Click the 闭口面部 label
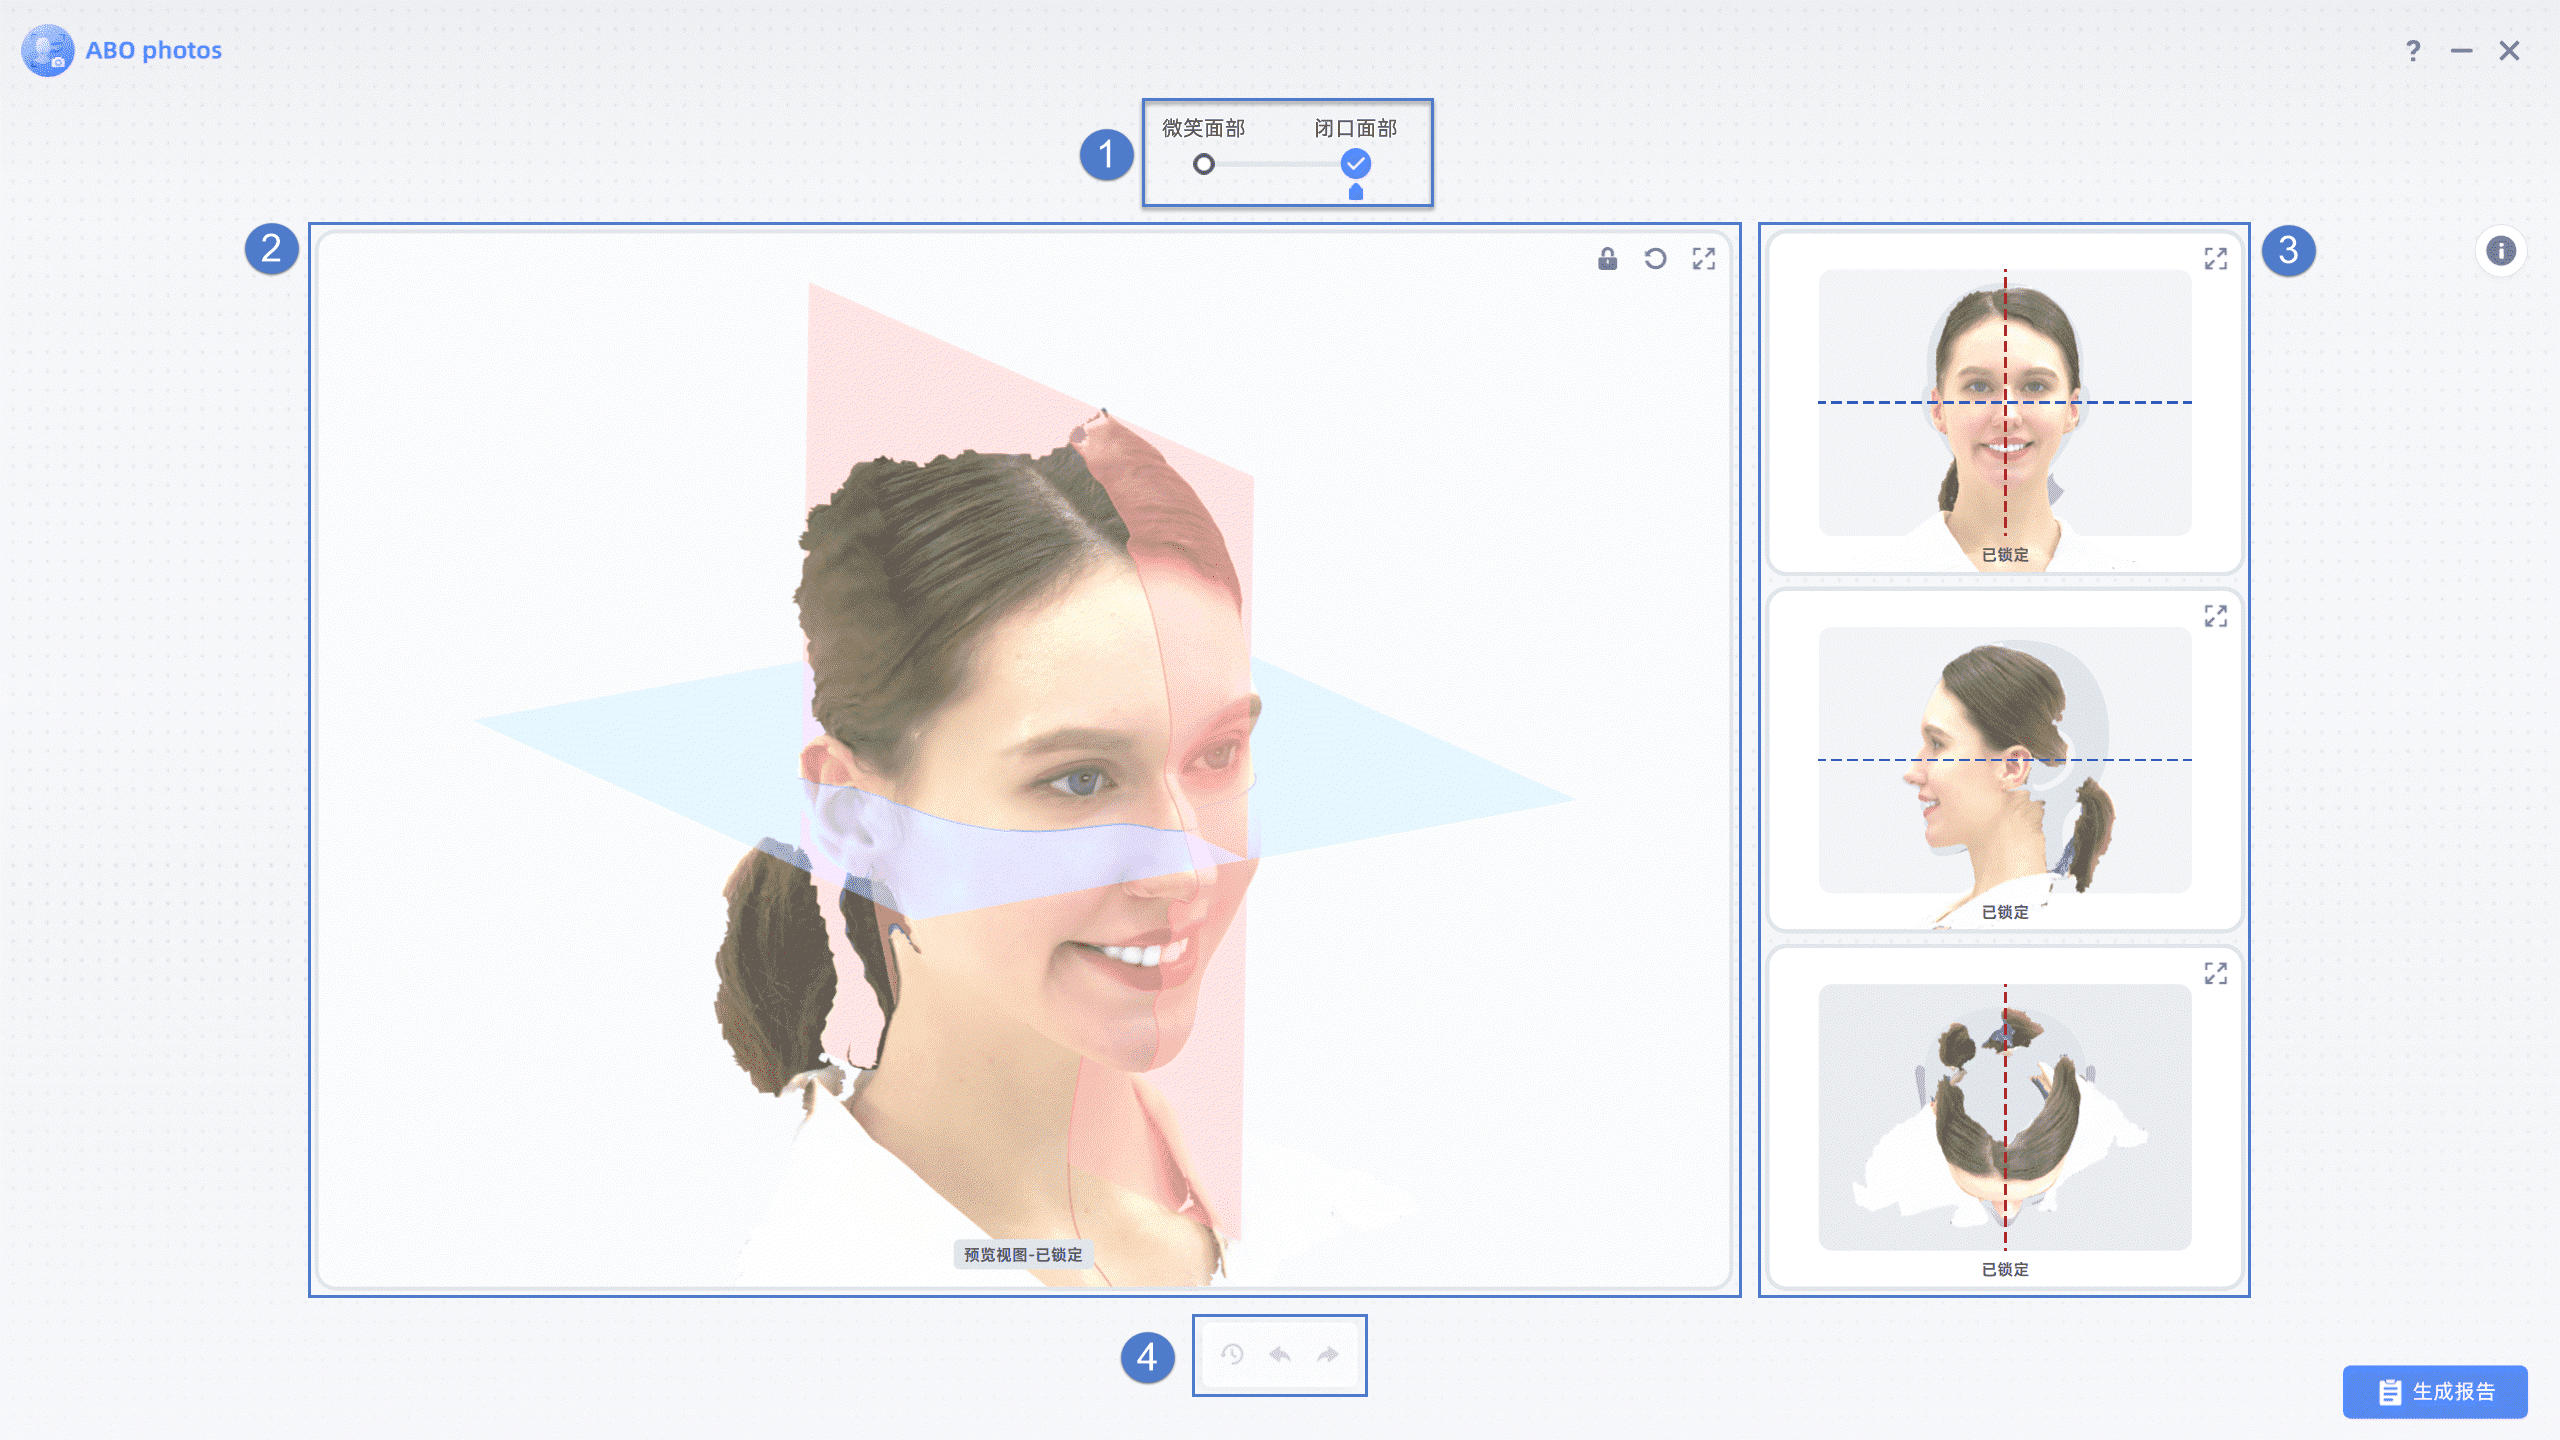The image size is (2560, 1440). point(1355,128)
